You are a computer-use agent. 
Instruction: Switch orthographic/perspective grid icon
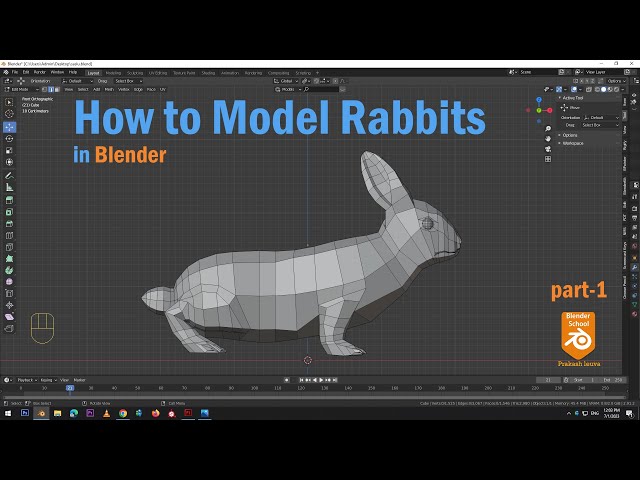tap(548, 159)
